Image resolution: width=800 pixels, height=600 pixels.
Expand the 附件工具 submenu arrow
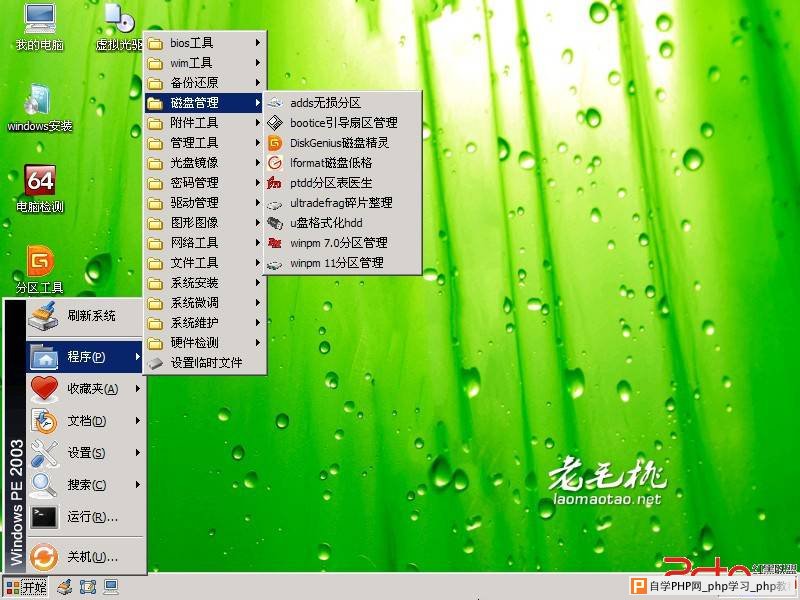258,123
